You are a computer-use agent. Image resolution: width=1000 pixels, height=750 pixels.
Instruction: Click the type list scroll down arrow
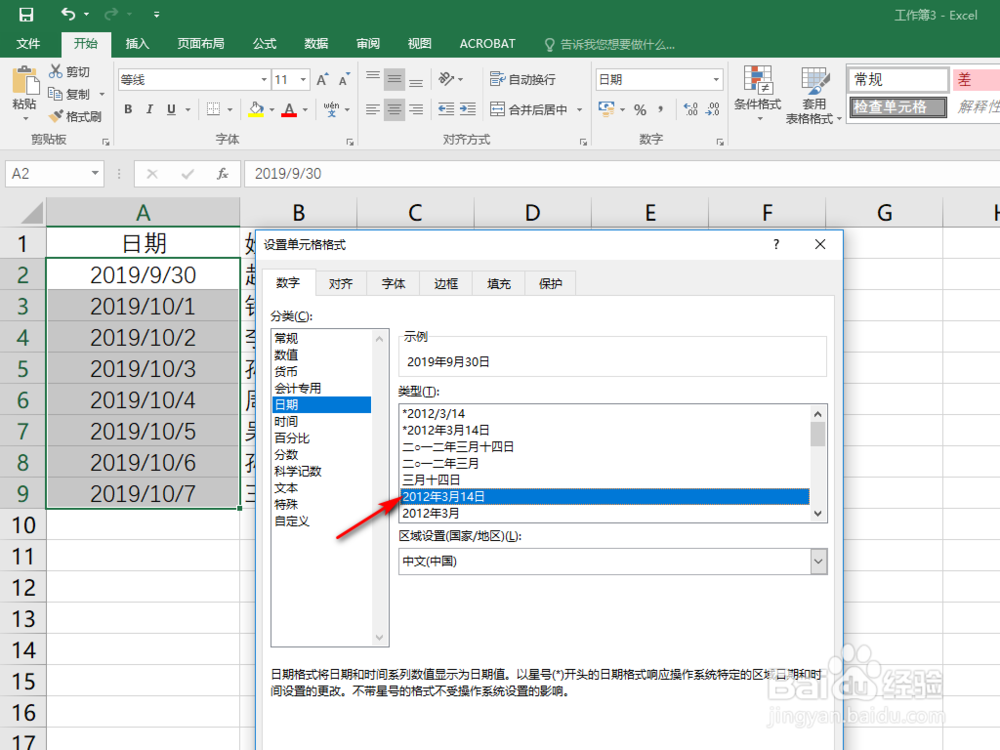click(x=818, y=513)
